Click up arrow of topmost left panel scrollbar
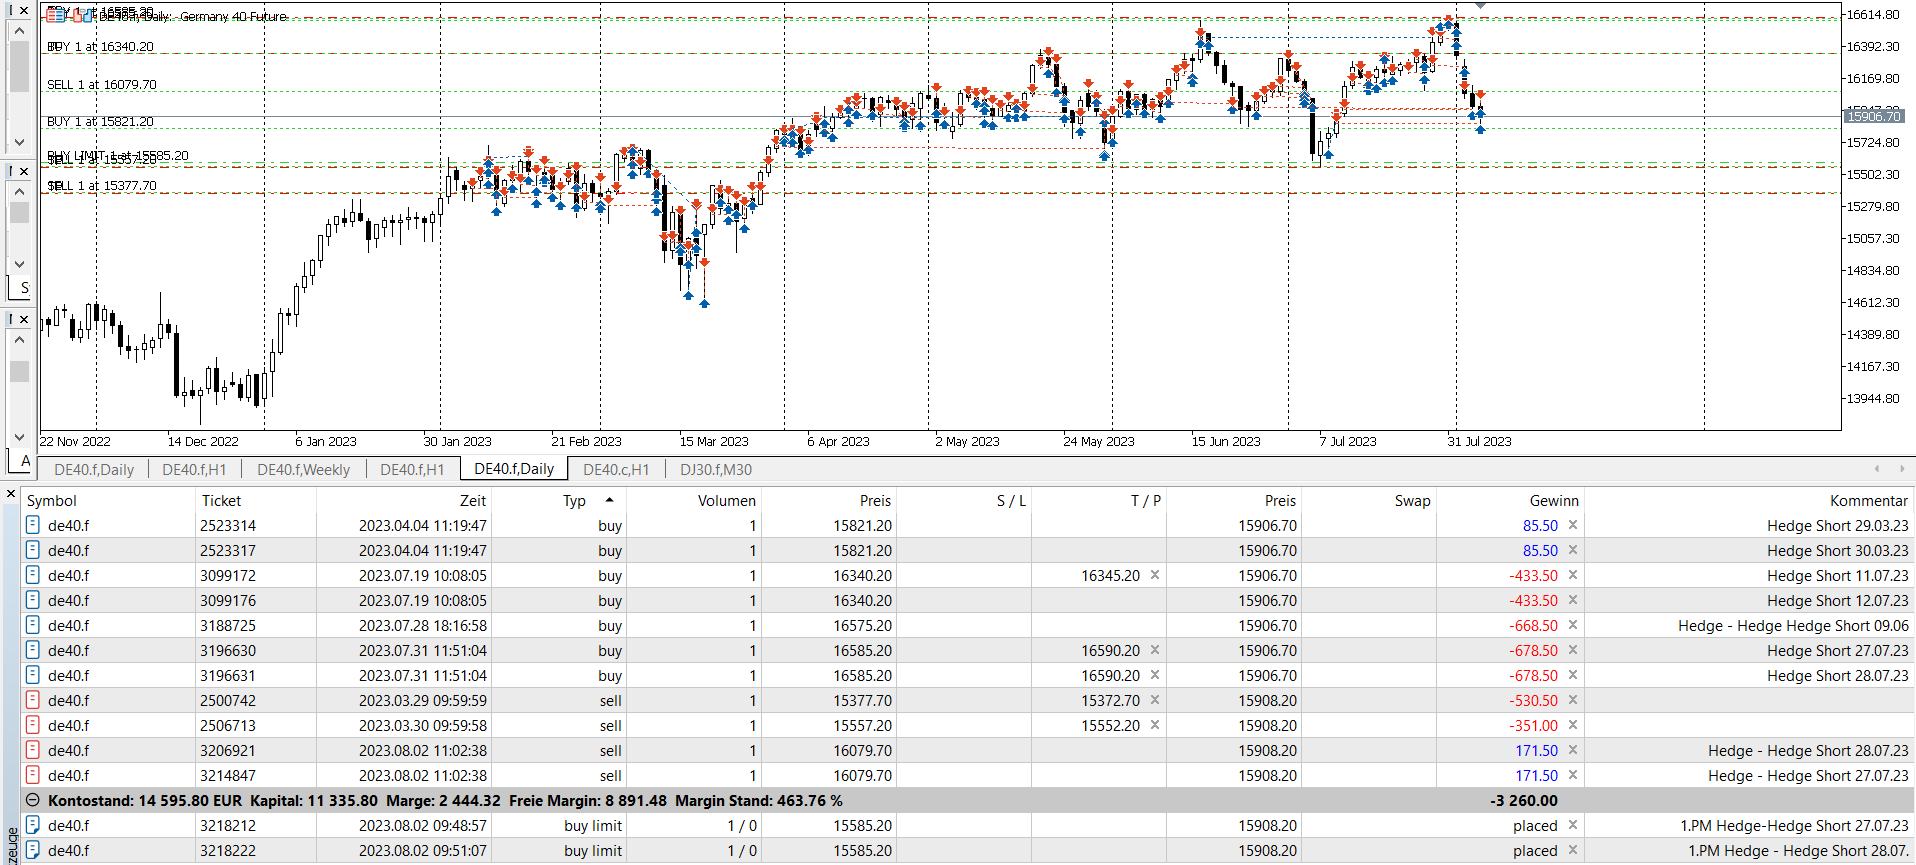Screen dimensions: 1916x865 [x=19, y=31]
